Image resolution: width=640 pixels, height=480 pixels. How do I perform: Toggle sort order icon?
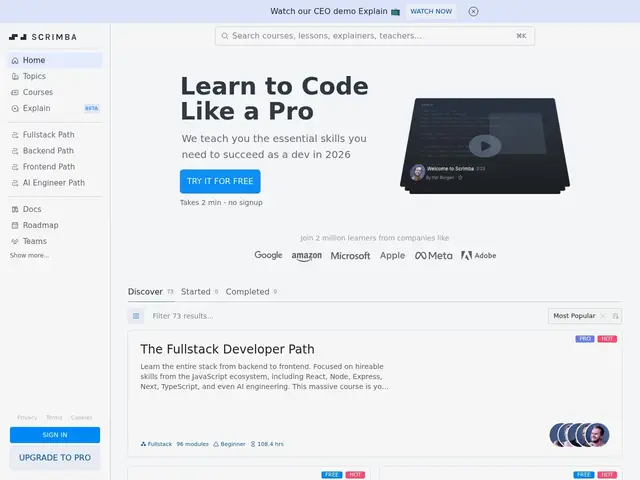coord(616,316)
